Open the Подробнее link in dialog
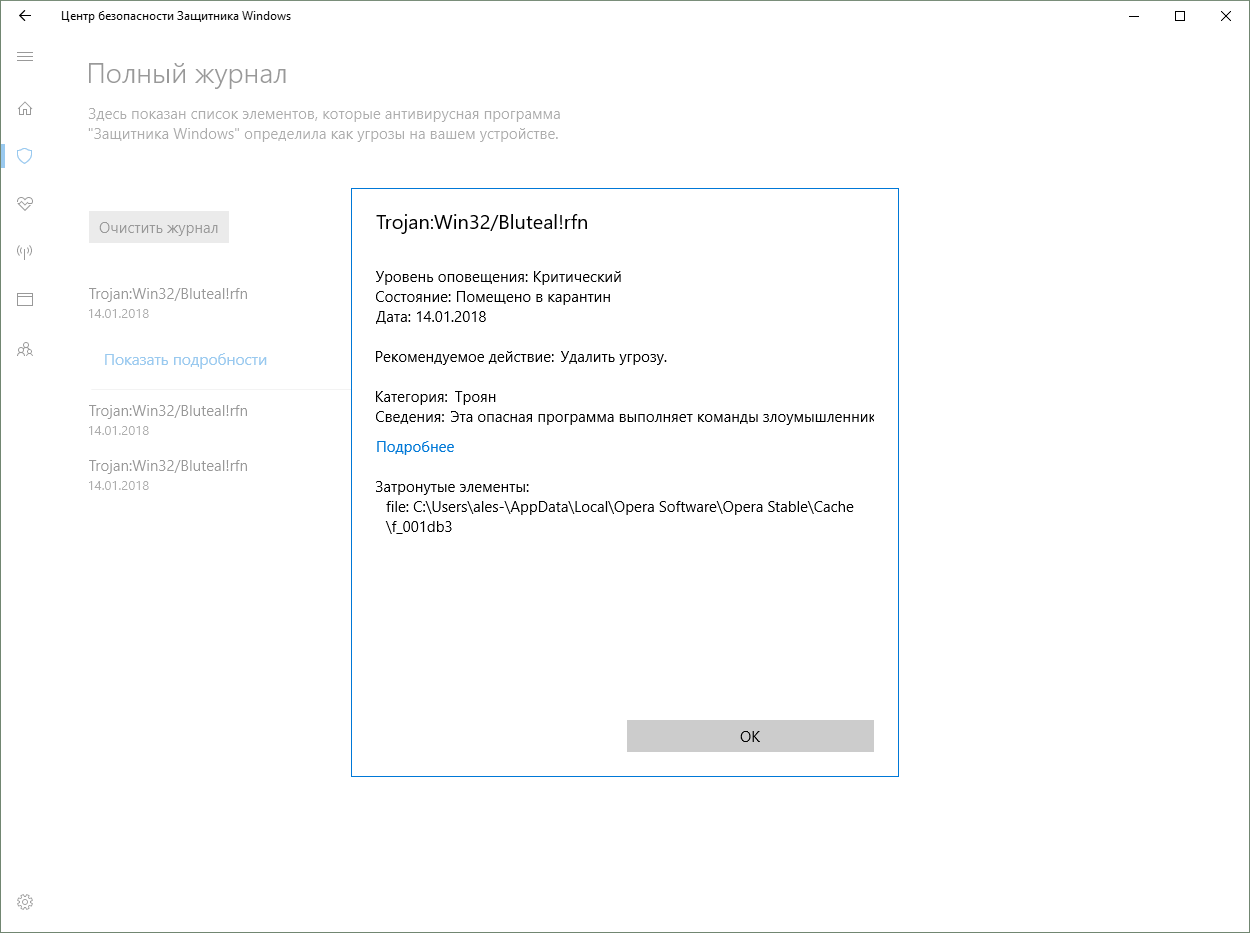Viewport: 1250px width, 933px height. click(415, 447)
